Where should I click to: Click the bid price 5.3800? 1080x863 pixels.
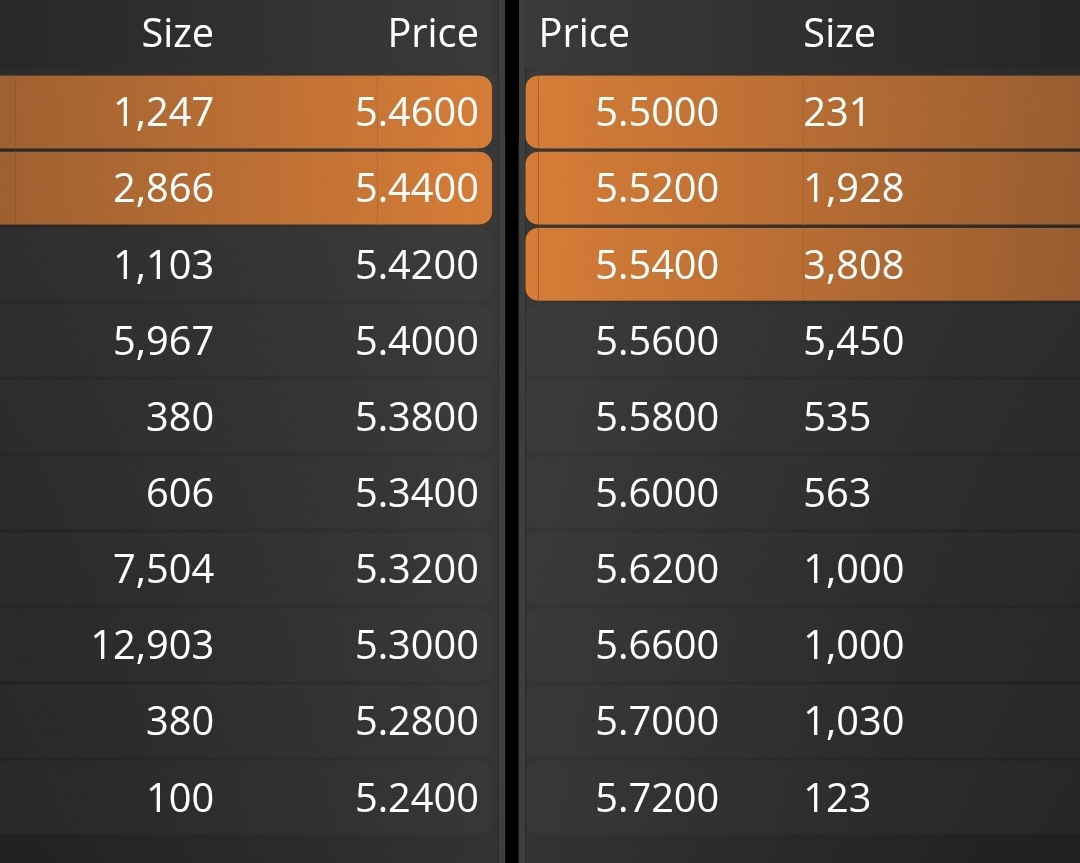tap(417, 417)
